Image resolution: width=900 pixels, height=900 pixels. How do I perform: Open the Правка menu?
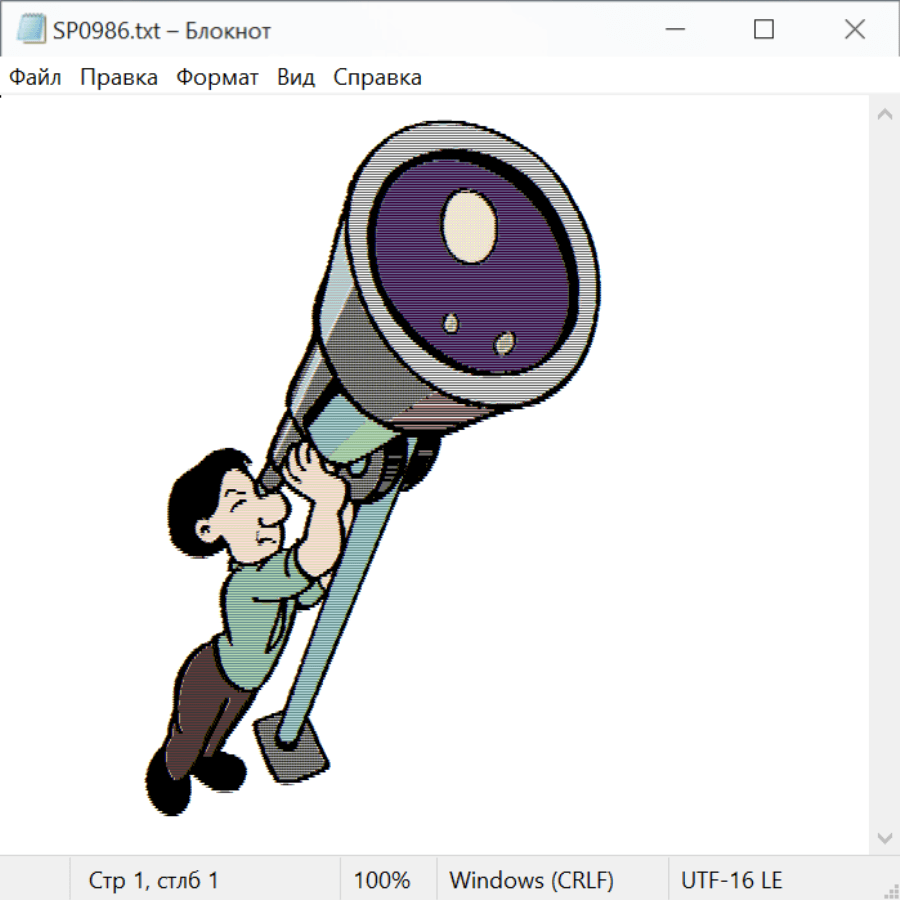point(119,78)
